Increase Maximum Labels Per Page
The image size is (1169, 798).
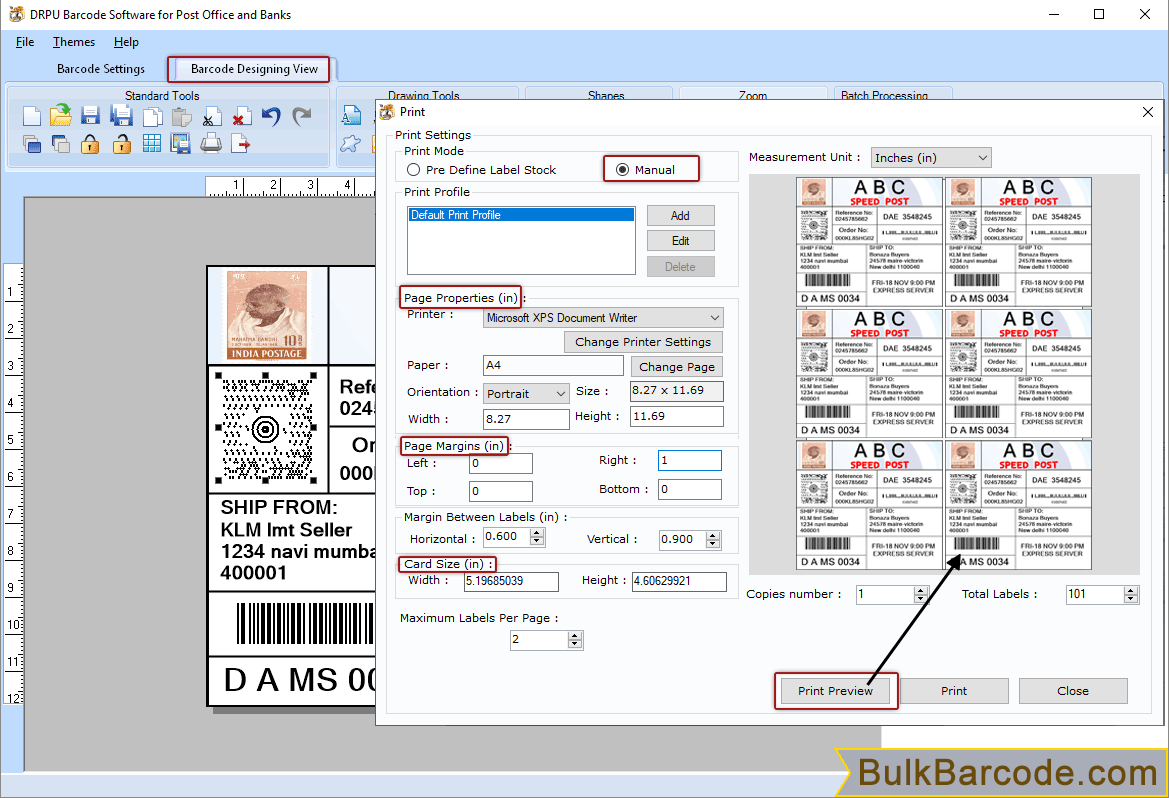[574, 636]
